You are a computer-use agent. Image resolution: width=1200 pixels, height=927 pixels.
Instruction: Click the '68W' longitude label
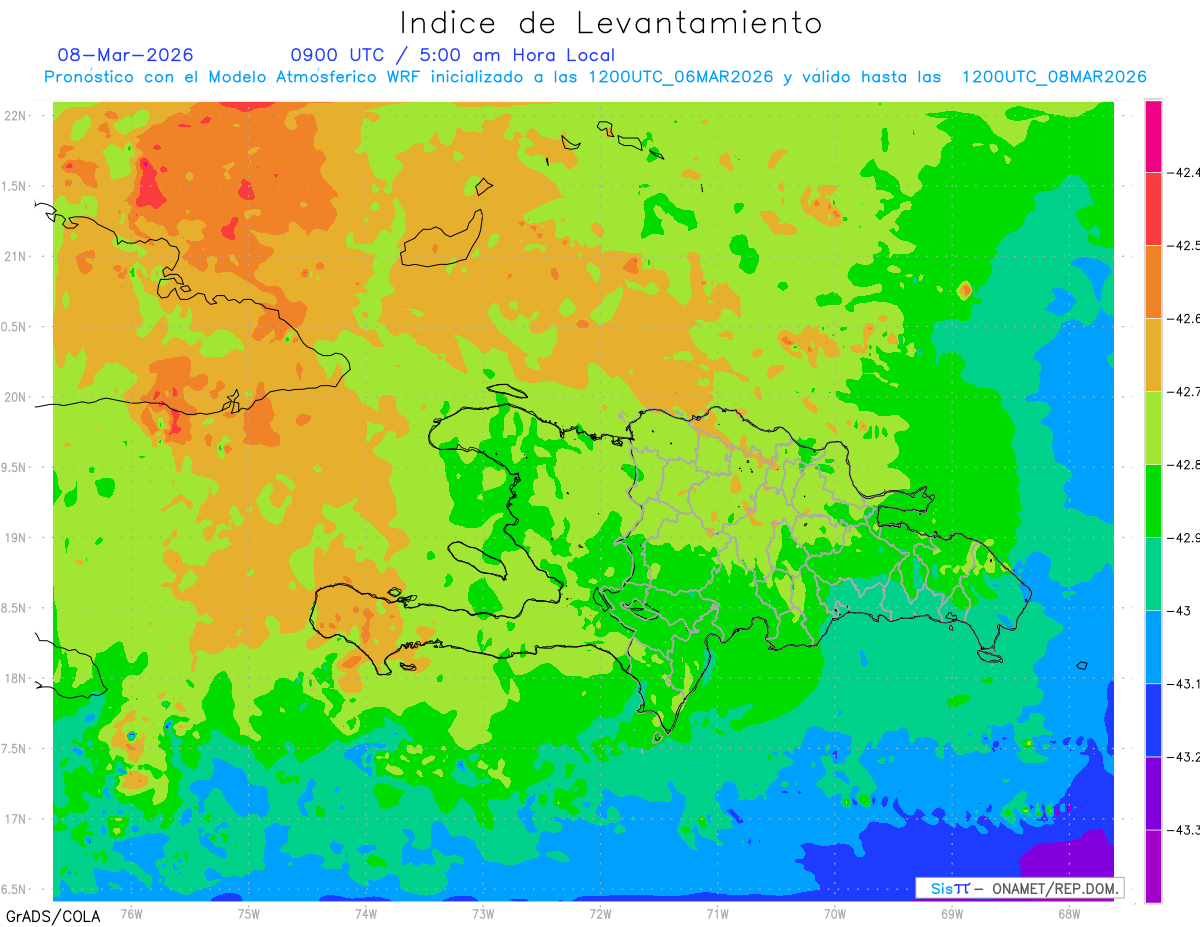(x=1068, y=913)
